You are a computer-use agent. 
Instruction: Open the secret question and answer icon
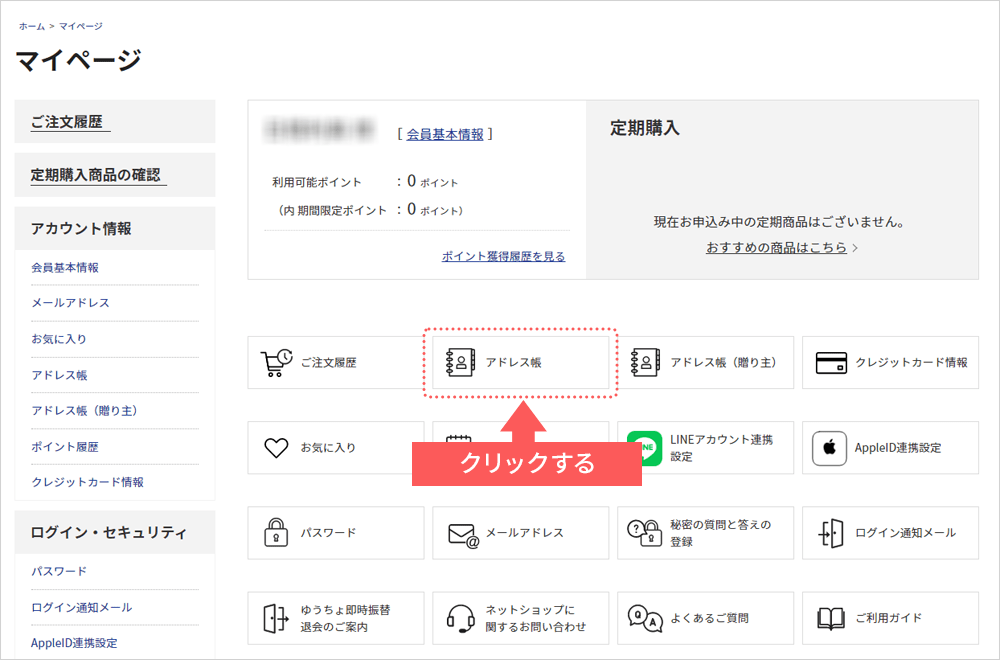tap(645, 533)
